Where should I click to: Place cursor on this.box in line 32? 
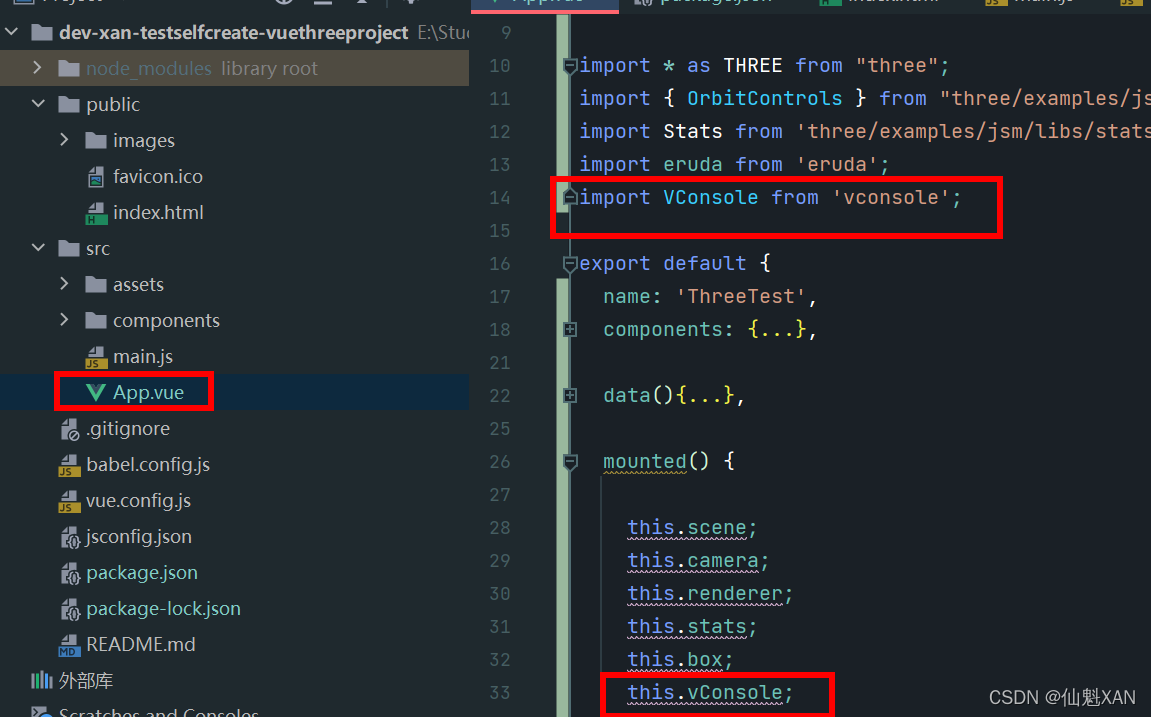675,660
